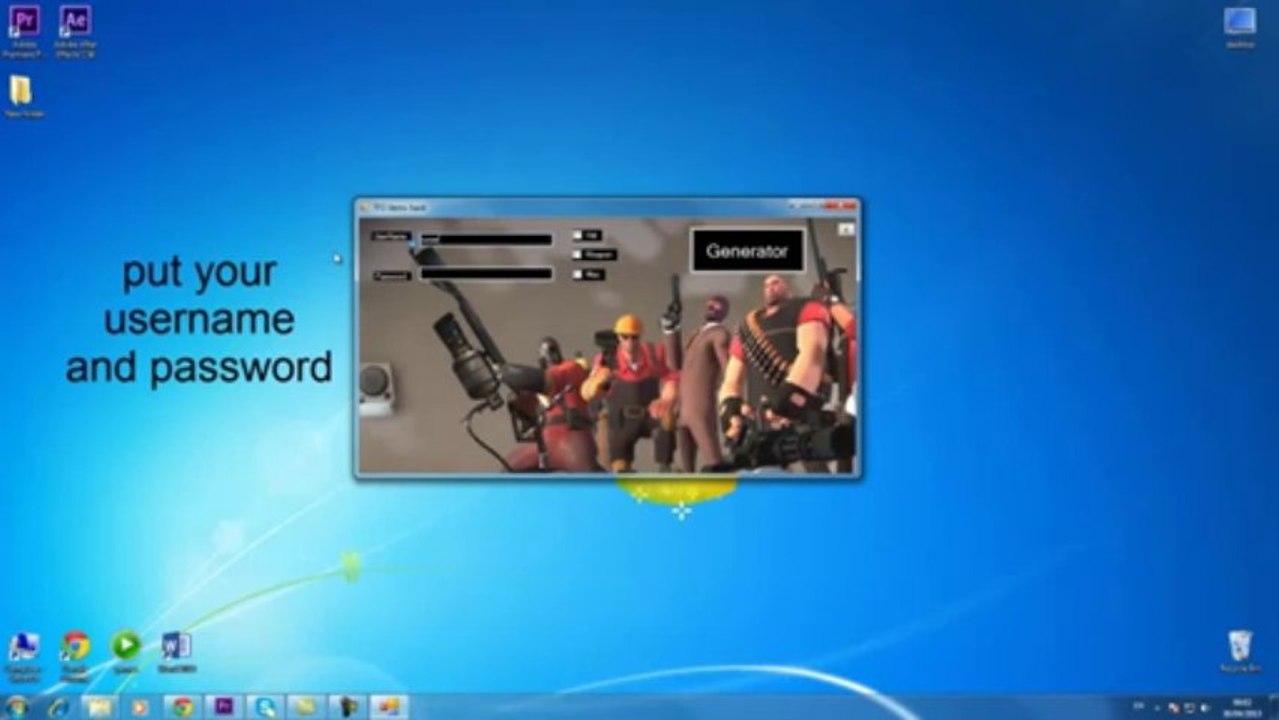The width and height of the screenshot is (1279, 720).
Task: Open the yellow folder taskbar item
Action: pyautogui.click(x=306, y=707)
